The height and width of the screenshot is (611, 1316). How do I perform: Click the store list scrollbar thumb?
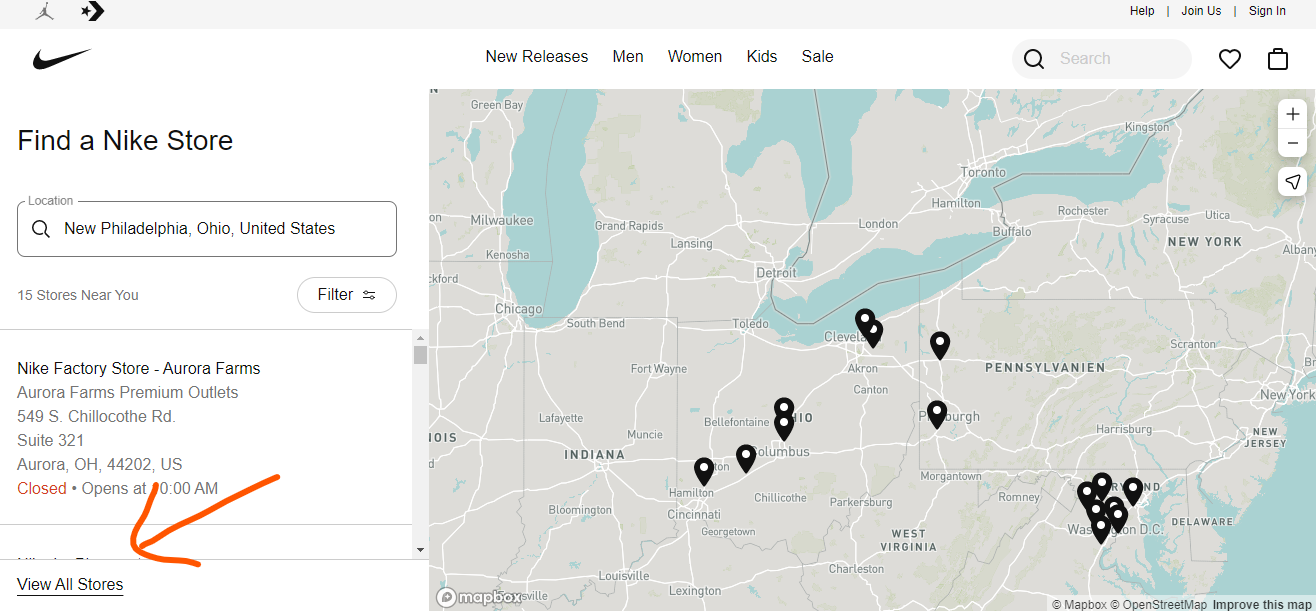coord(420,355)
